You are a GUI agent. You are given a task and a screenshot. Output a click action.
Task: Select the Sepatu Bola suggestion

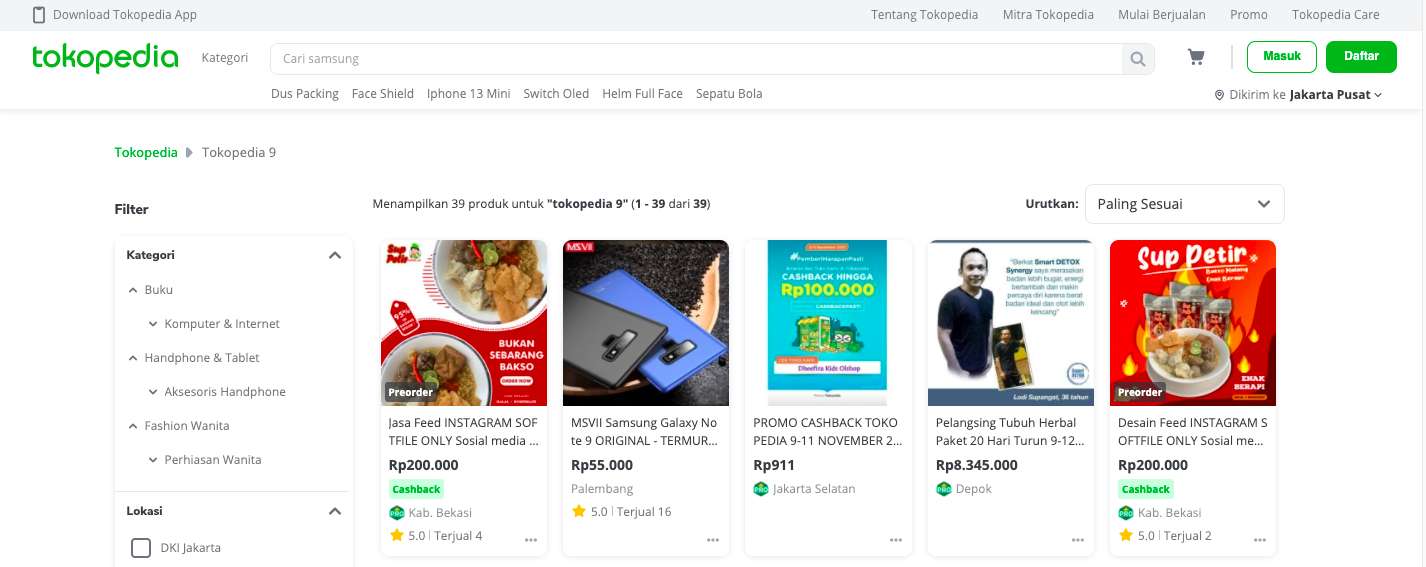[x=729, y=94]
